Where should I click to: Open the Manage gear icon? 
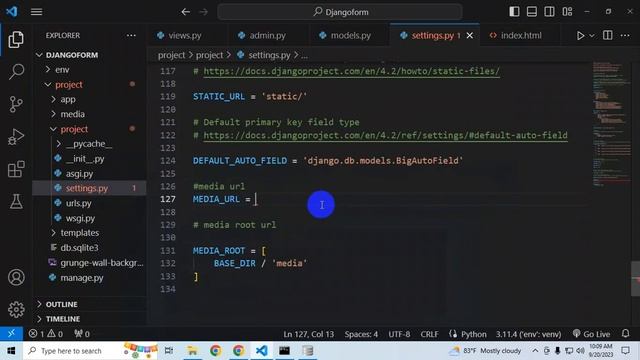click(16, 309)
